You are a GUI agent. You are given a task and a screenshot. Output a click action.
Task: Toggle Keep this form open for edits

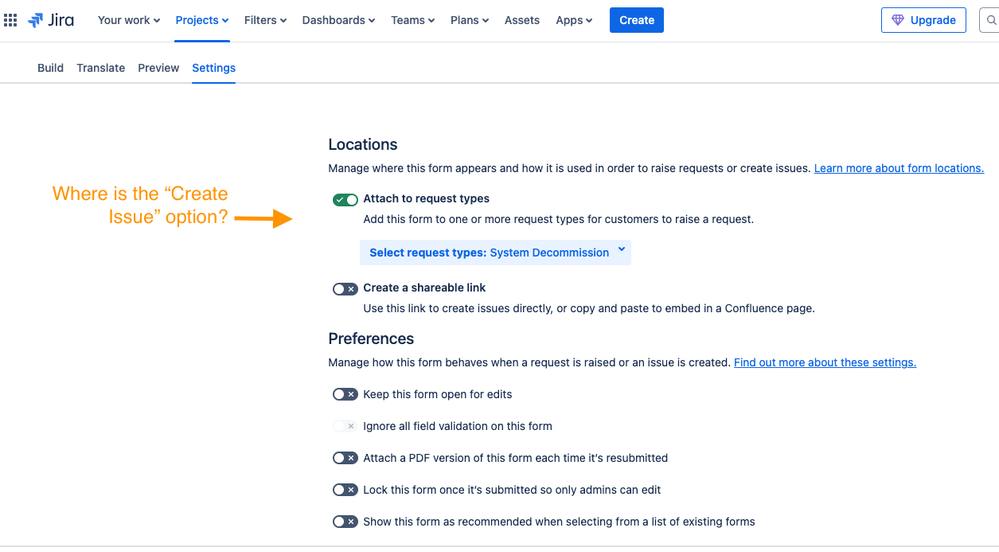pyautogui.click(x=345, y=395)
